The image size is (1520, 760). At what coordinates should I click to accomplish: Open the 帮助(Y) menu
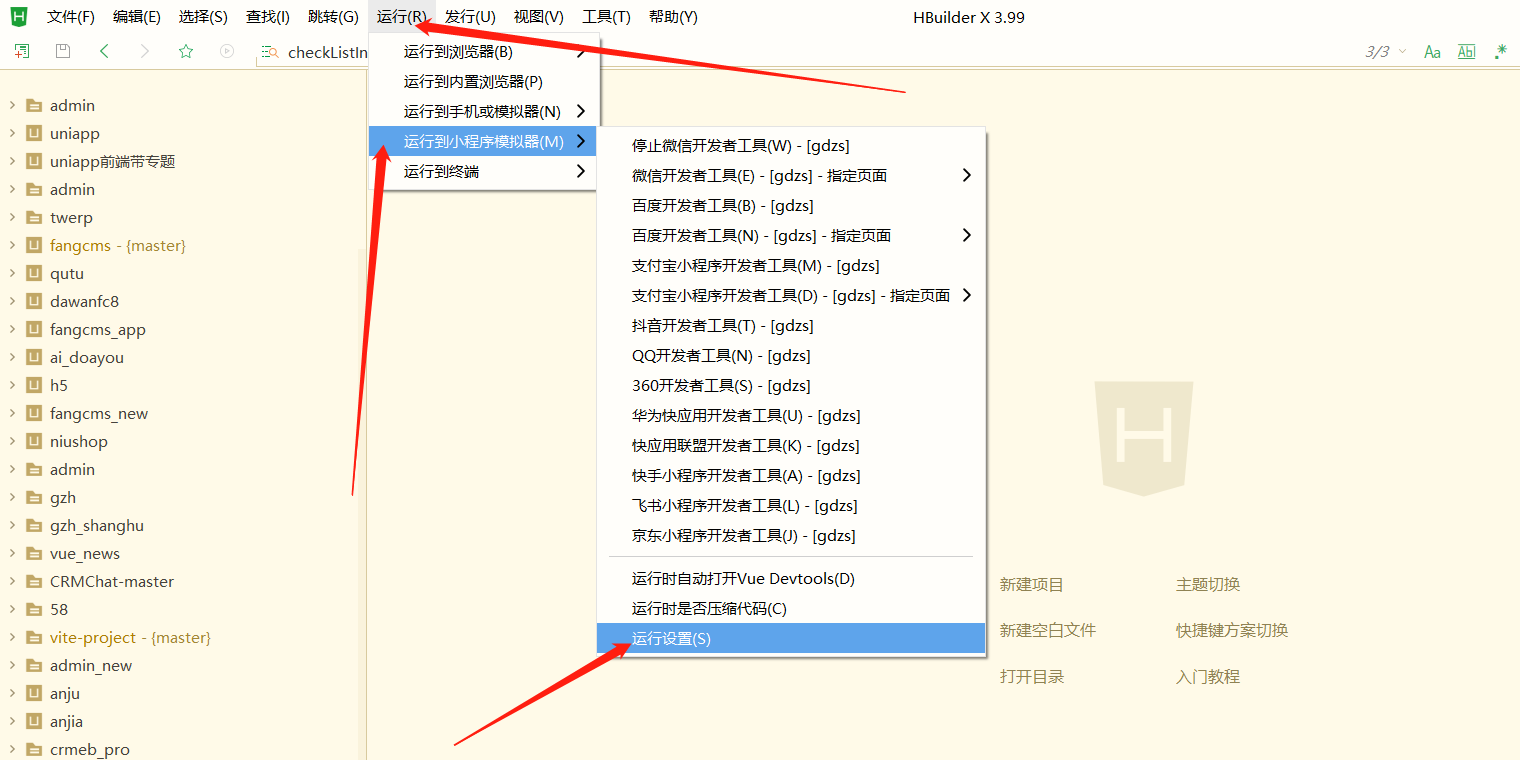click(673, 17)
